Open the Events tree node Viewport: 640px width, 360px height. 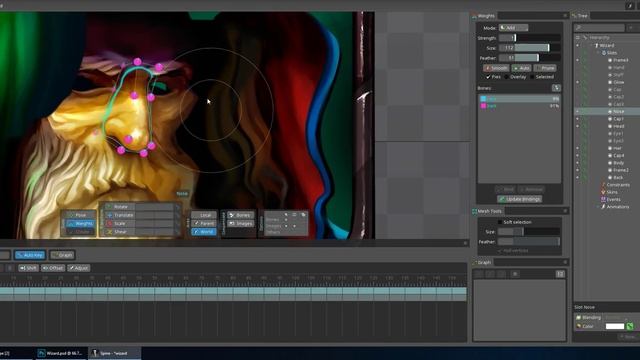click(611, 200)
